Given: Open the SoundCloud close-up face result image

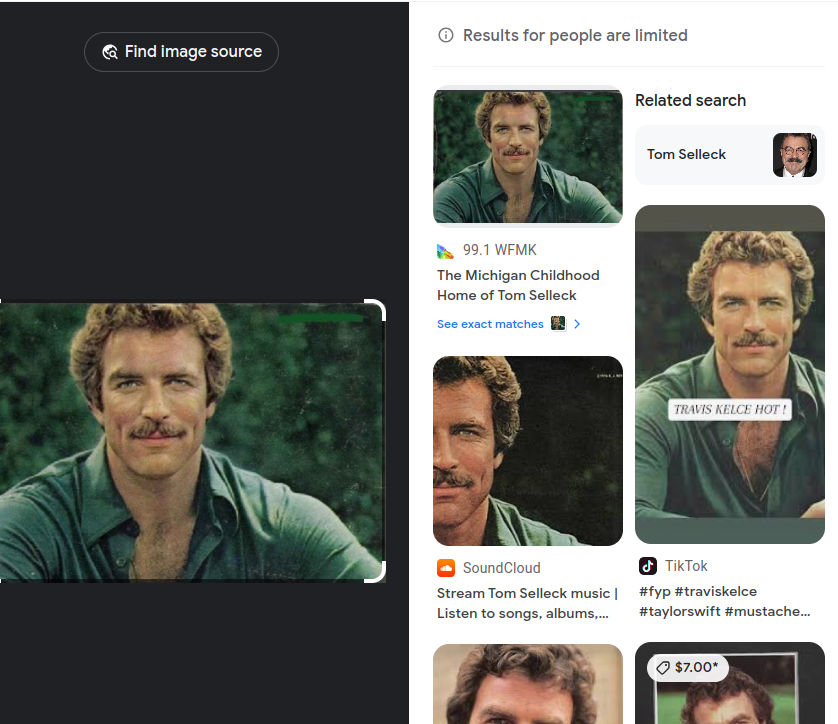Looking at the screenshot, I should (527, 451).
